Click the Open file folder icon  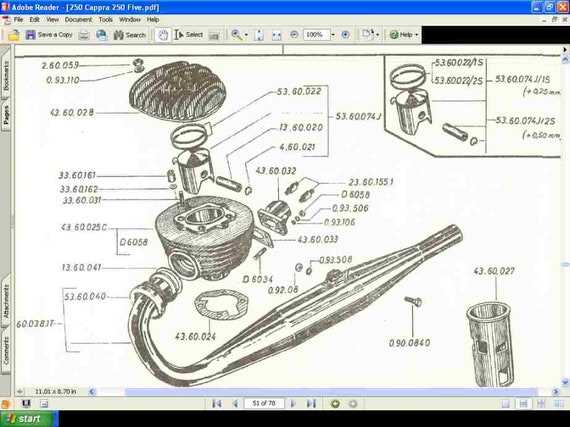14,35
